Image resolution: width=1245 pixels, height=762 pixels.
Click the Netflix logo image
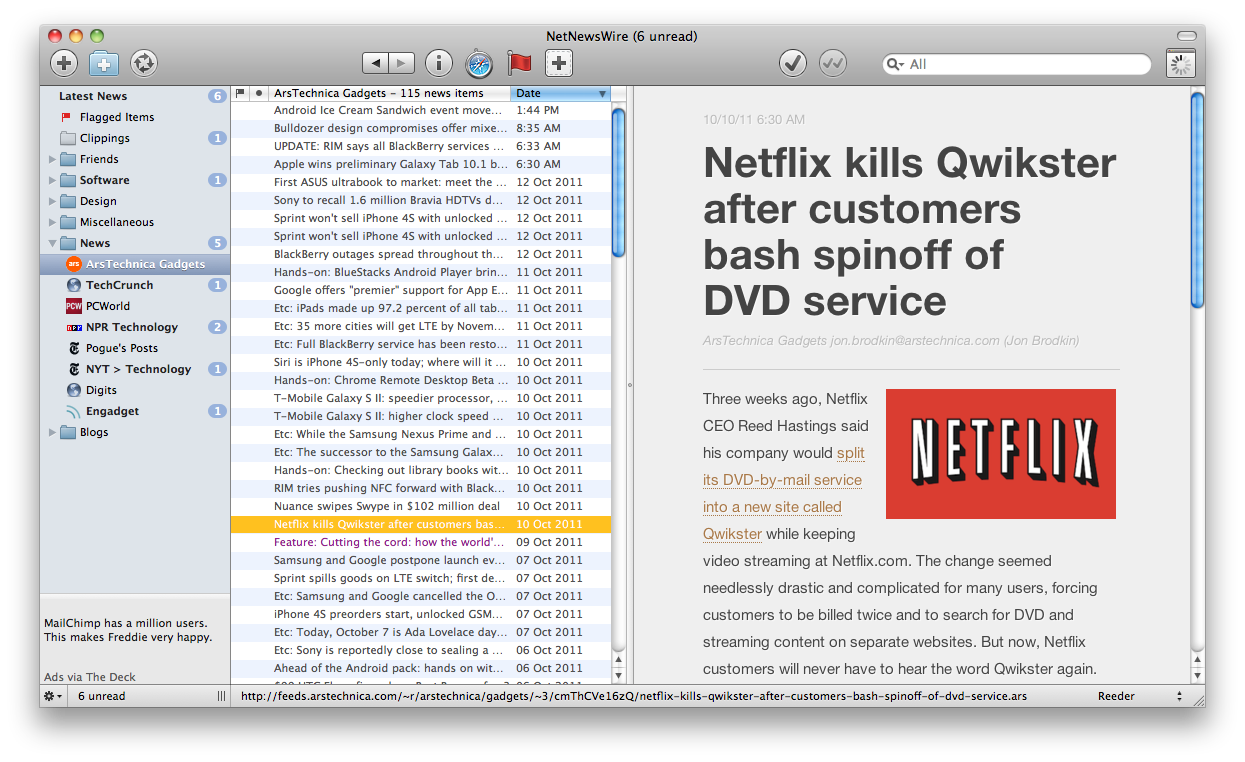point(1000,454)
